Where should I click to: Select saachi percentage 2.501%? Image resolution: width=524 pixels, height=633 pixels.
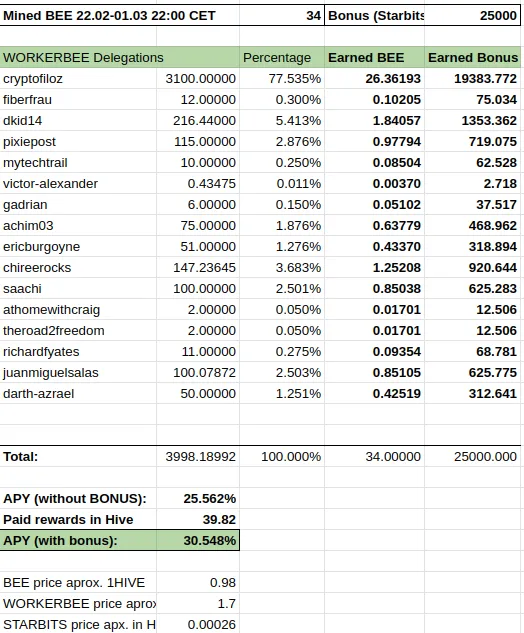pos(282,288)
